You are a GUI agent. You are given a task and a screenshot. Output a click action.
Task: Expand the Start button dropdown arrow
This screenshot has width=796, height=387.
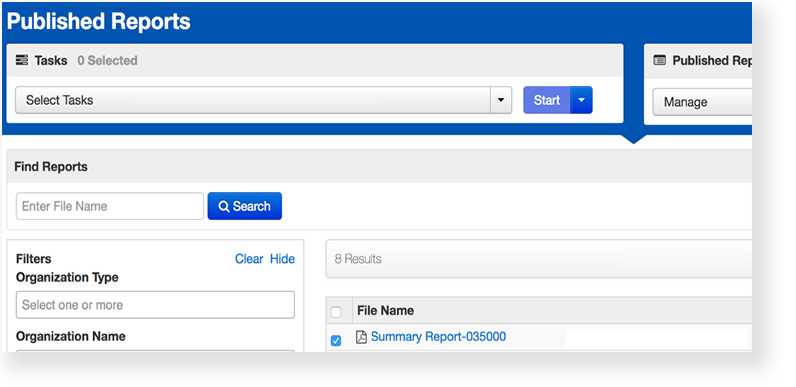tap(582, 100)
